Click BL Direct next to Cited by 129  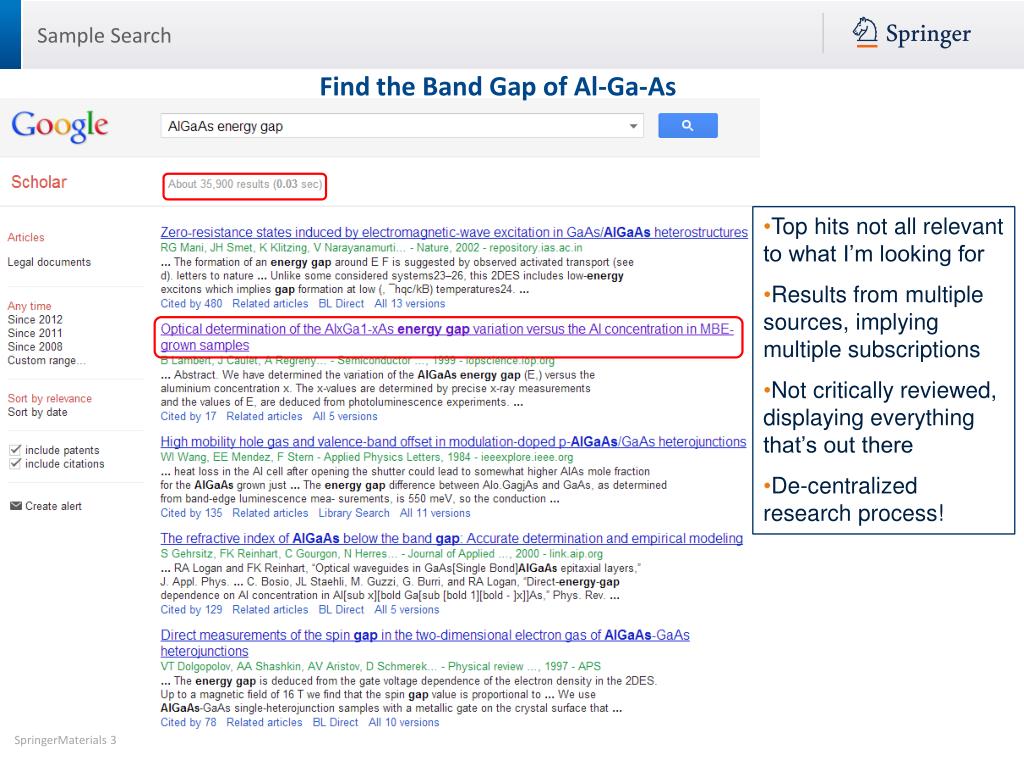point(342,610)
